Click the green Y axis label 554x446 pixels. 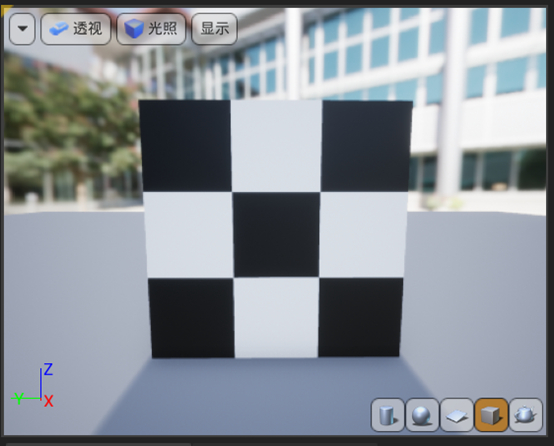coord(19,399)
